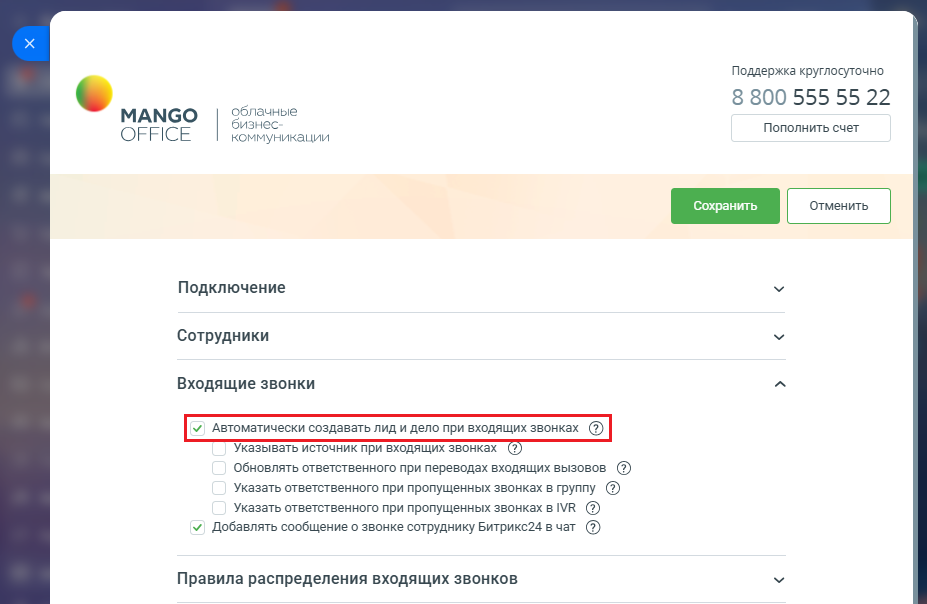
Task: Expand the Сотрудники section chevron
Action: pos(779,337)
